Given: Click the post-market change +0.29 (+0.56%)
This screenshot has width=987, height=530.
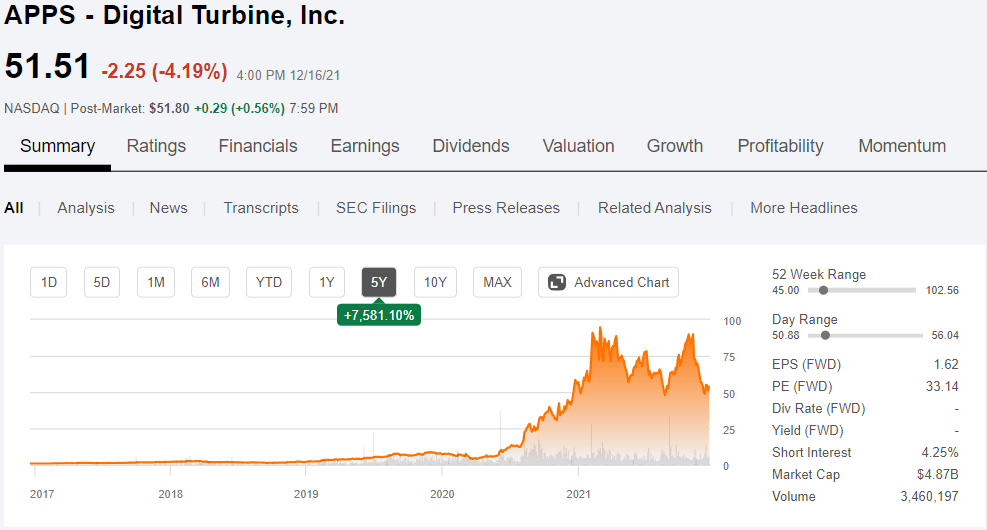Looking at the screenshot, I should point(239,108).
